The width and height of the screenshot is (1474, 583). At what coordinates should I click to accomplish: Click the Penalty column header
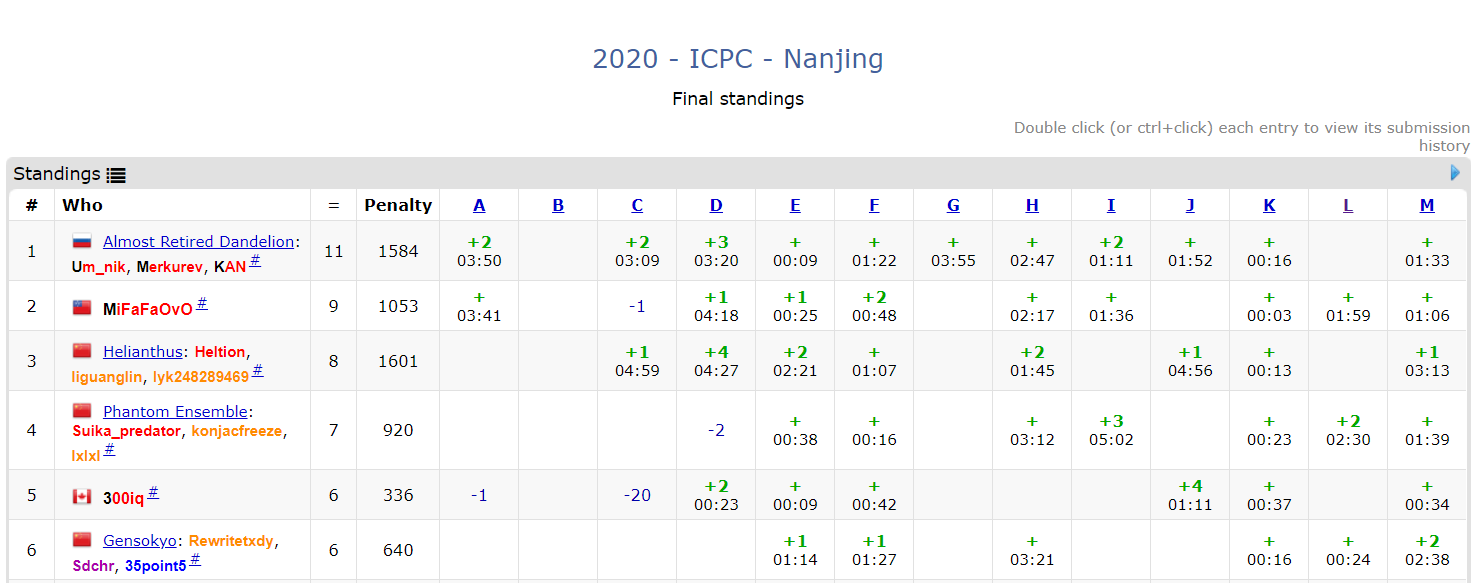point(398,205)
